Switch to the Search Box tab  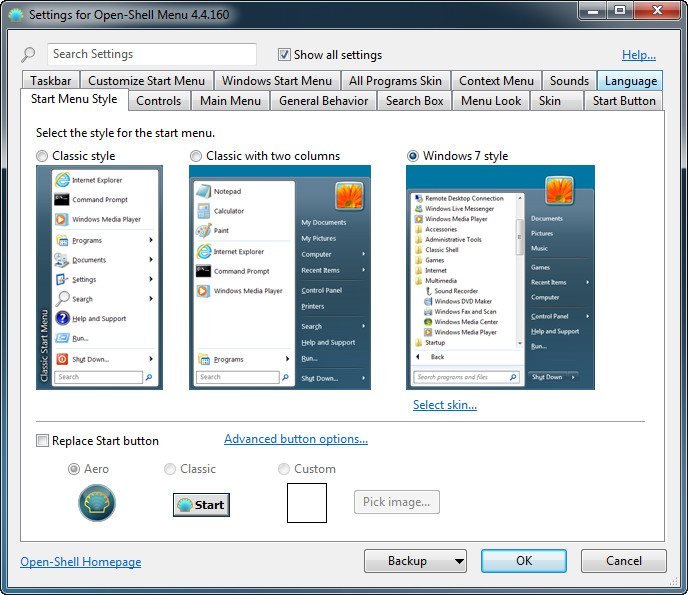[415, 101]
